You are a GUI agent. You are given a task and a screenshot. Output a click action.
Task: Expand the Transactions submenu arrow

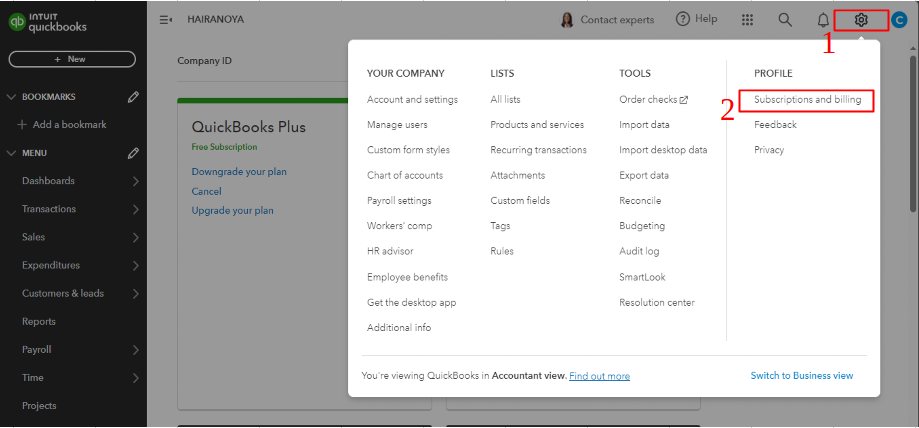(135, 209)
